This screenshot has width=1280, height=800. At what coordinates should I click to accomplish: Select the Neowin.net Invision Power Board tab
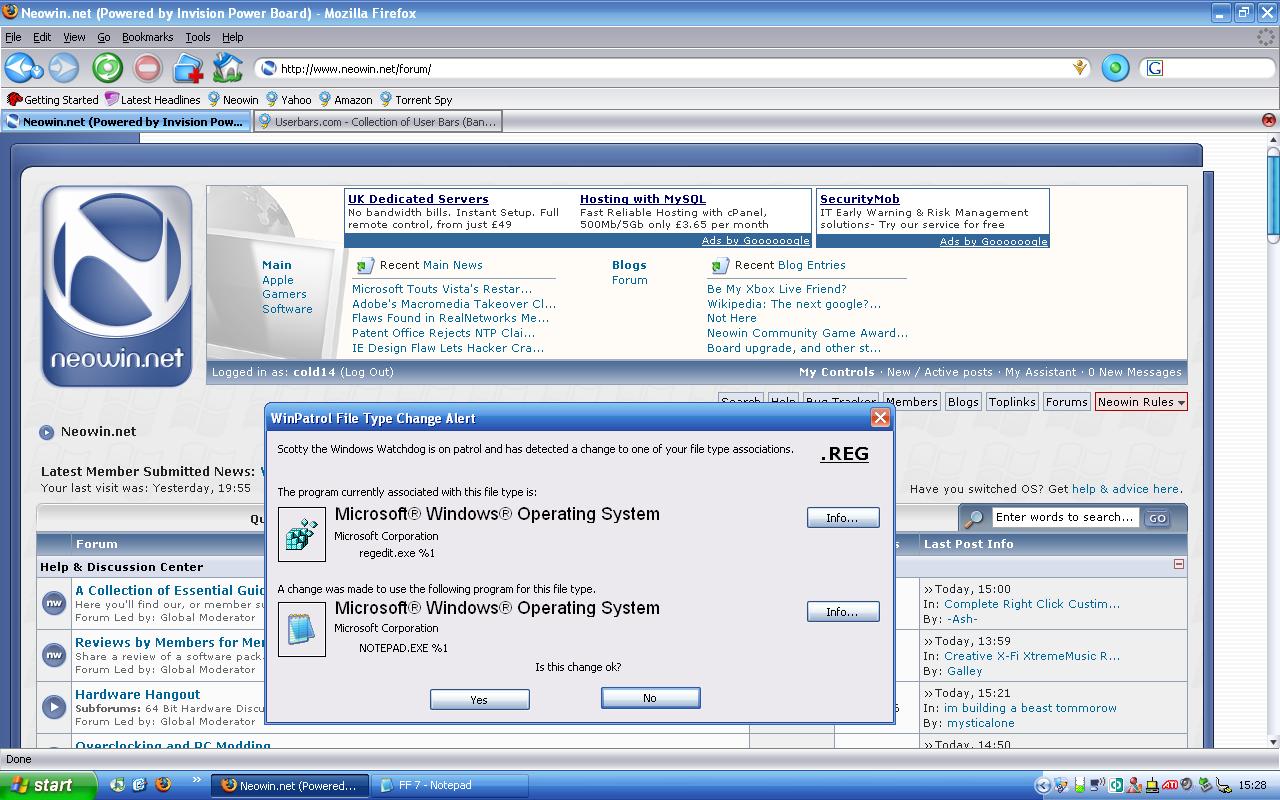126,122
